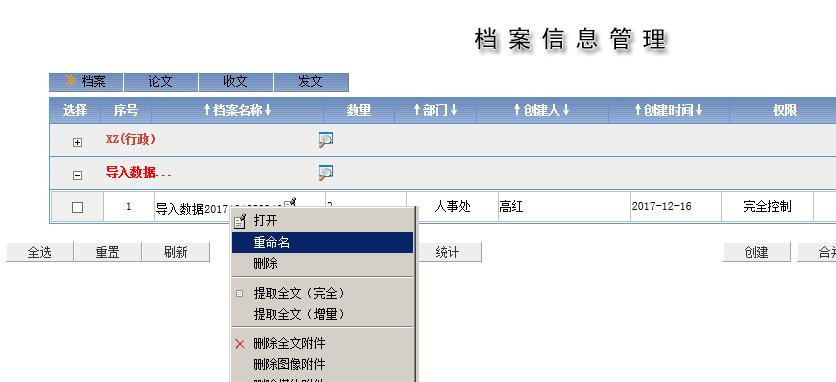Click the icon beside 提取全文（完全）
The height and width of the screenshot is (382, 836).
(x=239, y=293)
